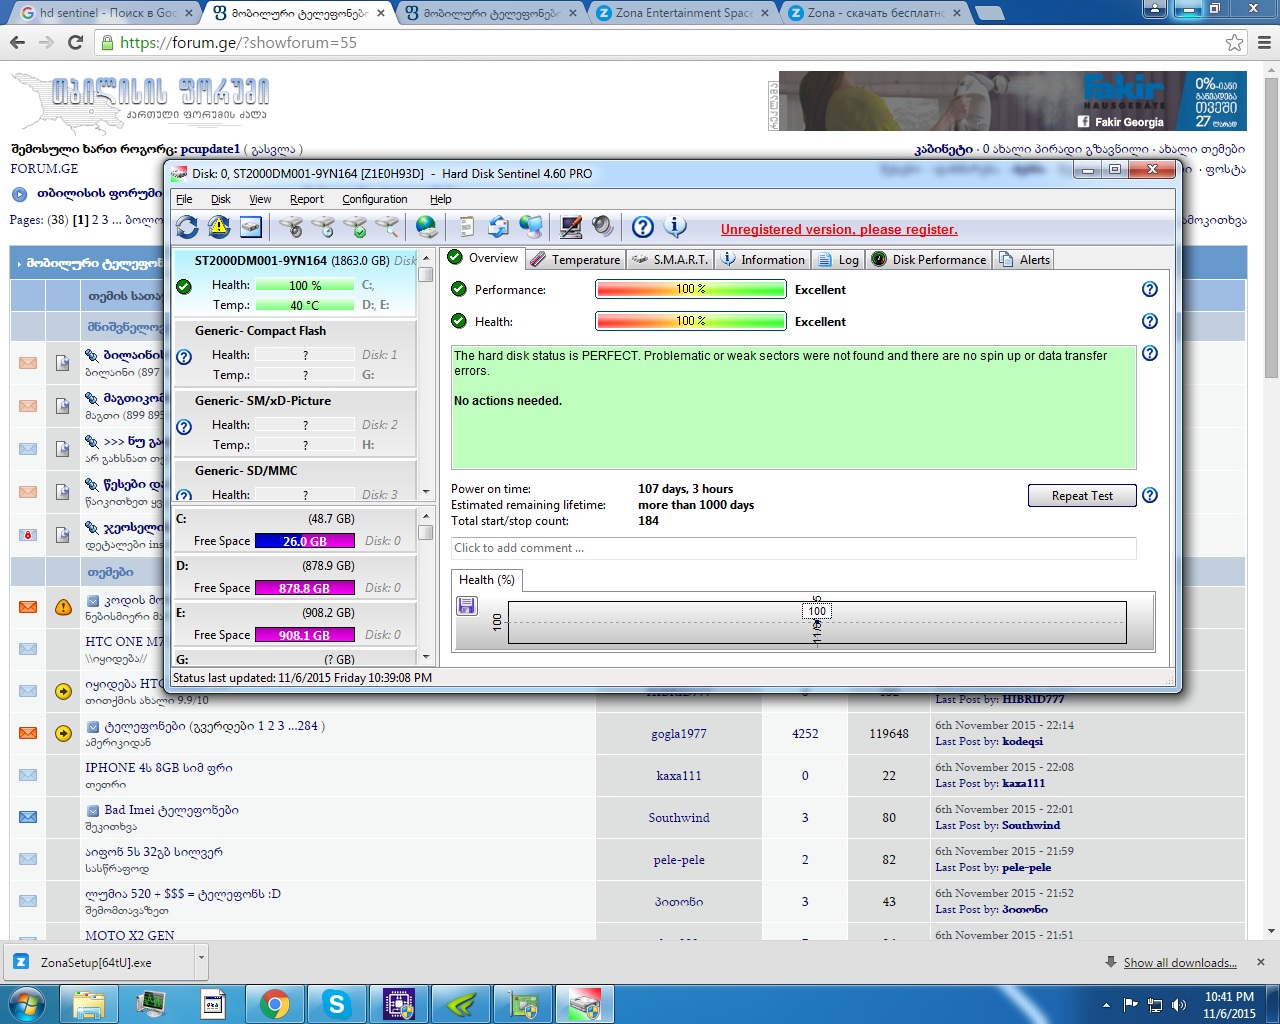Click the Unregistered version register link
The width and height of the screenshot is (1280, 1024).
click(838, 229)
